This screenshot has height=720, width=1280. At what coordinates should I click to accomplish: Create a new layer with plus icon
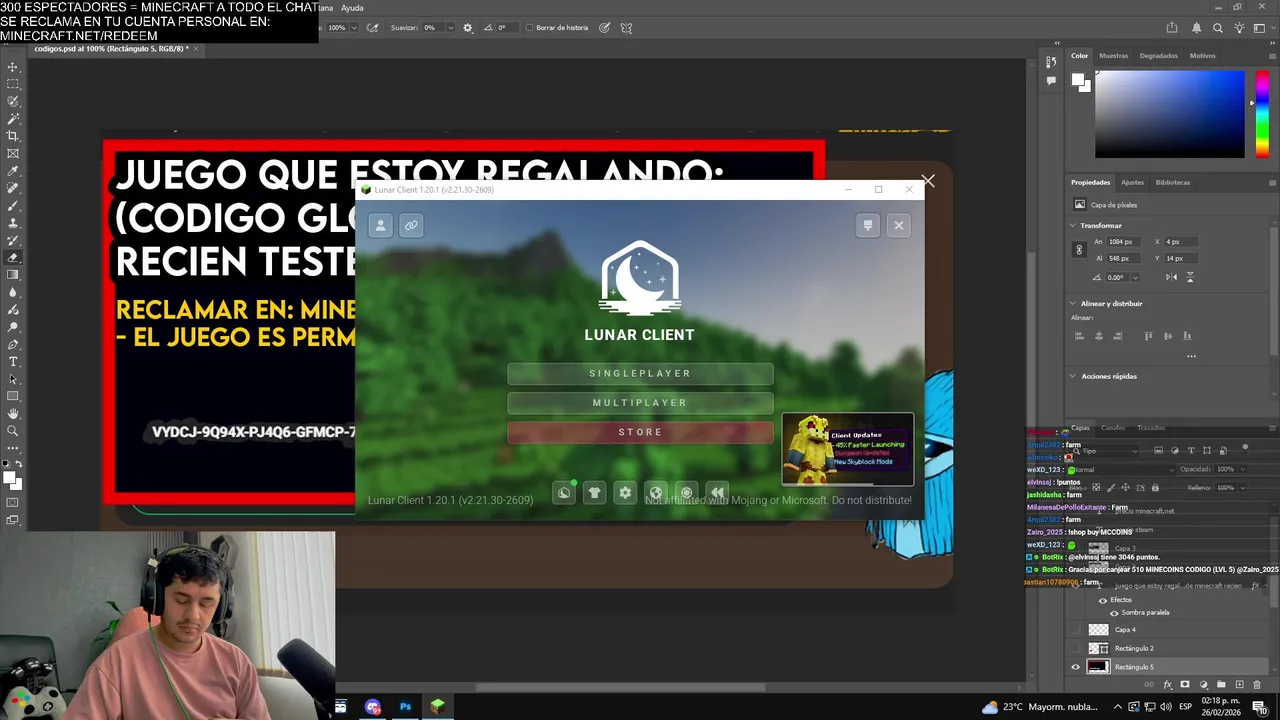[x=1239, y=685]
